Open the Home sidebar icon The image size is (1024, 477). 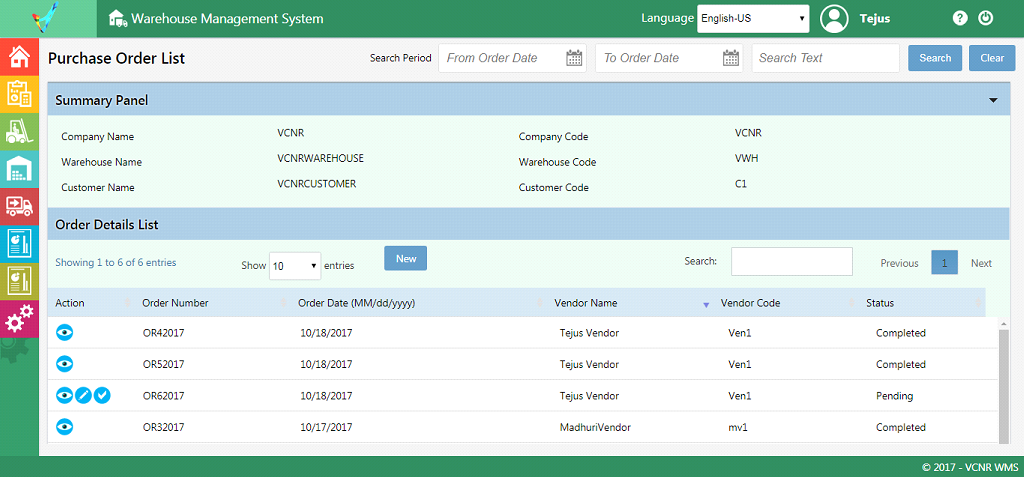point(19,57)
